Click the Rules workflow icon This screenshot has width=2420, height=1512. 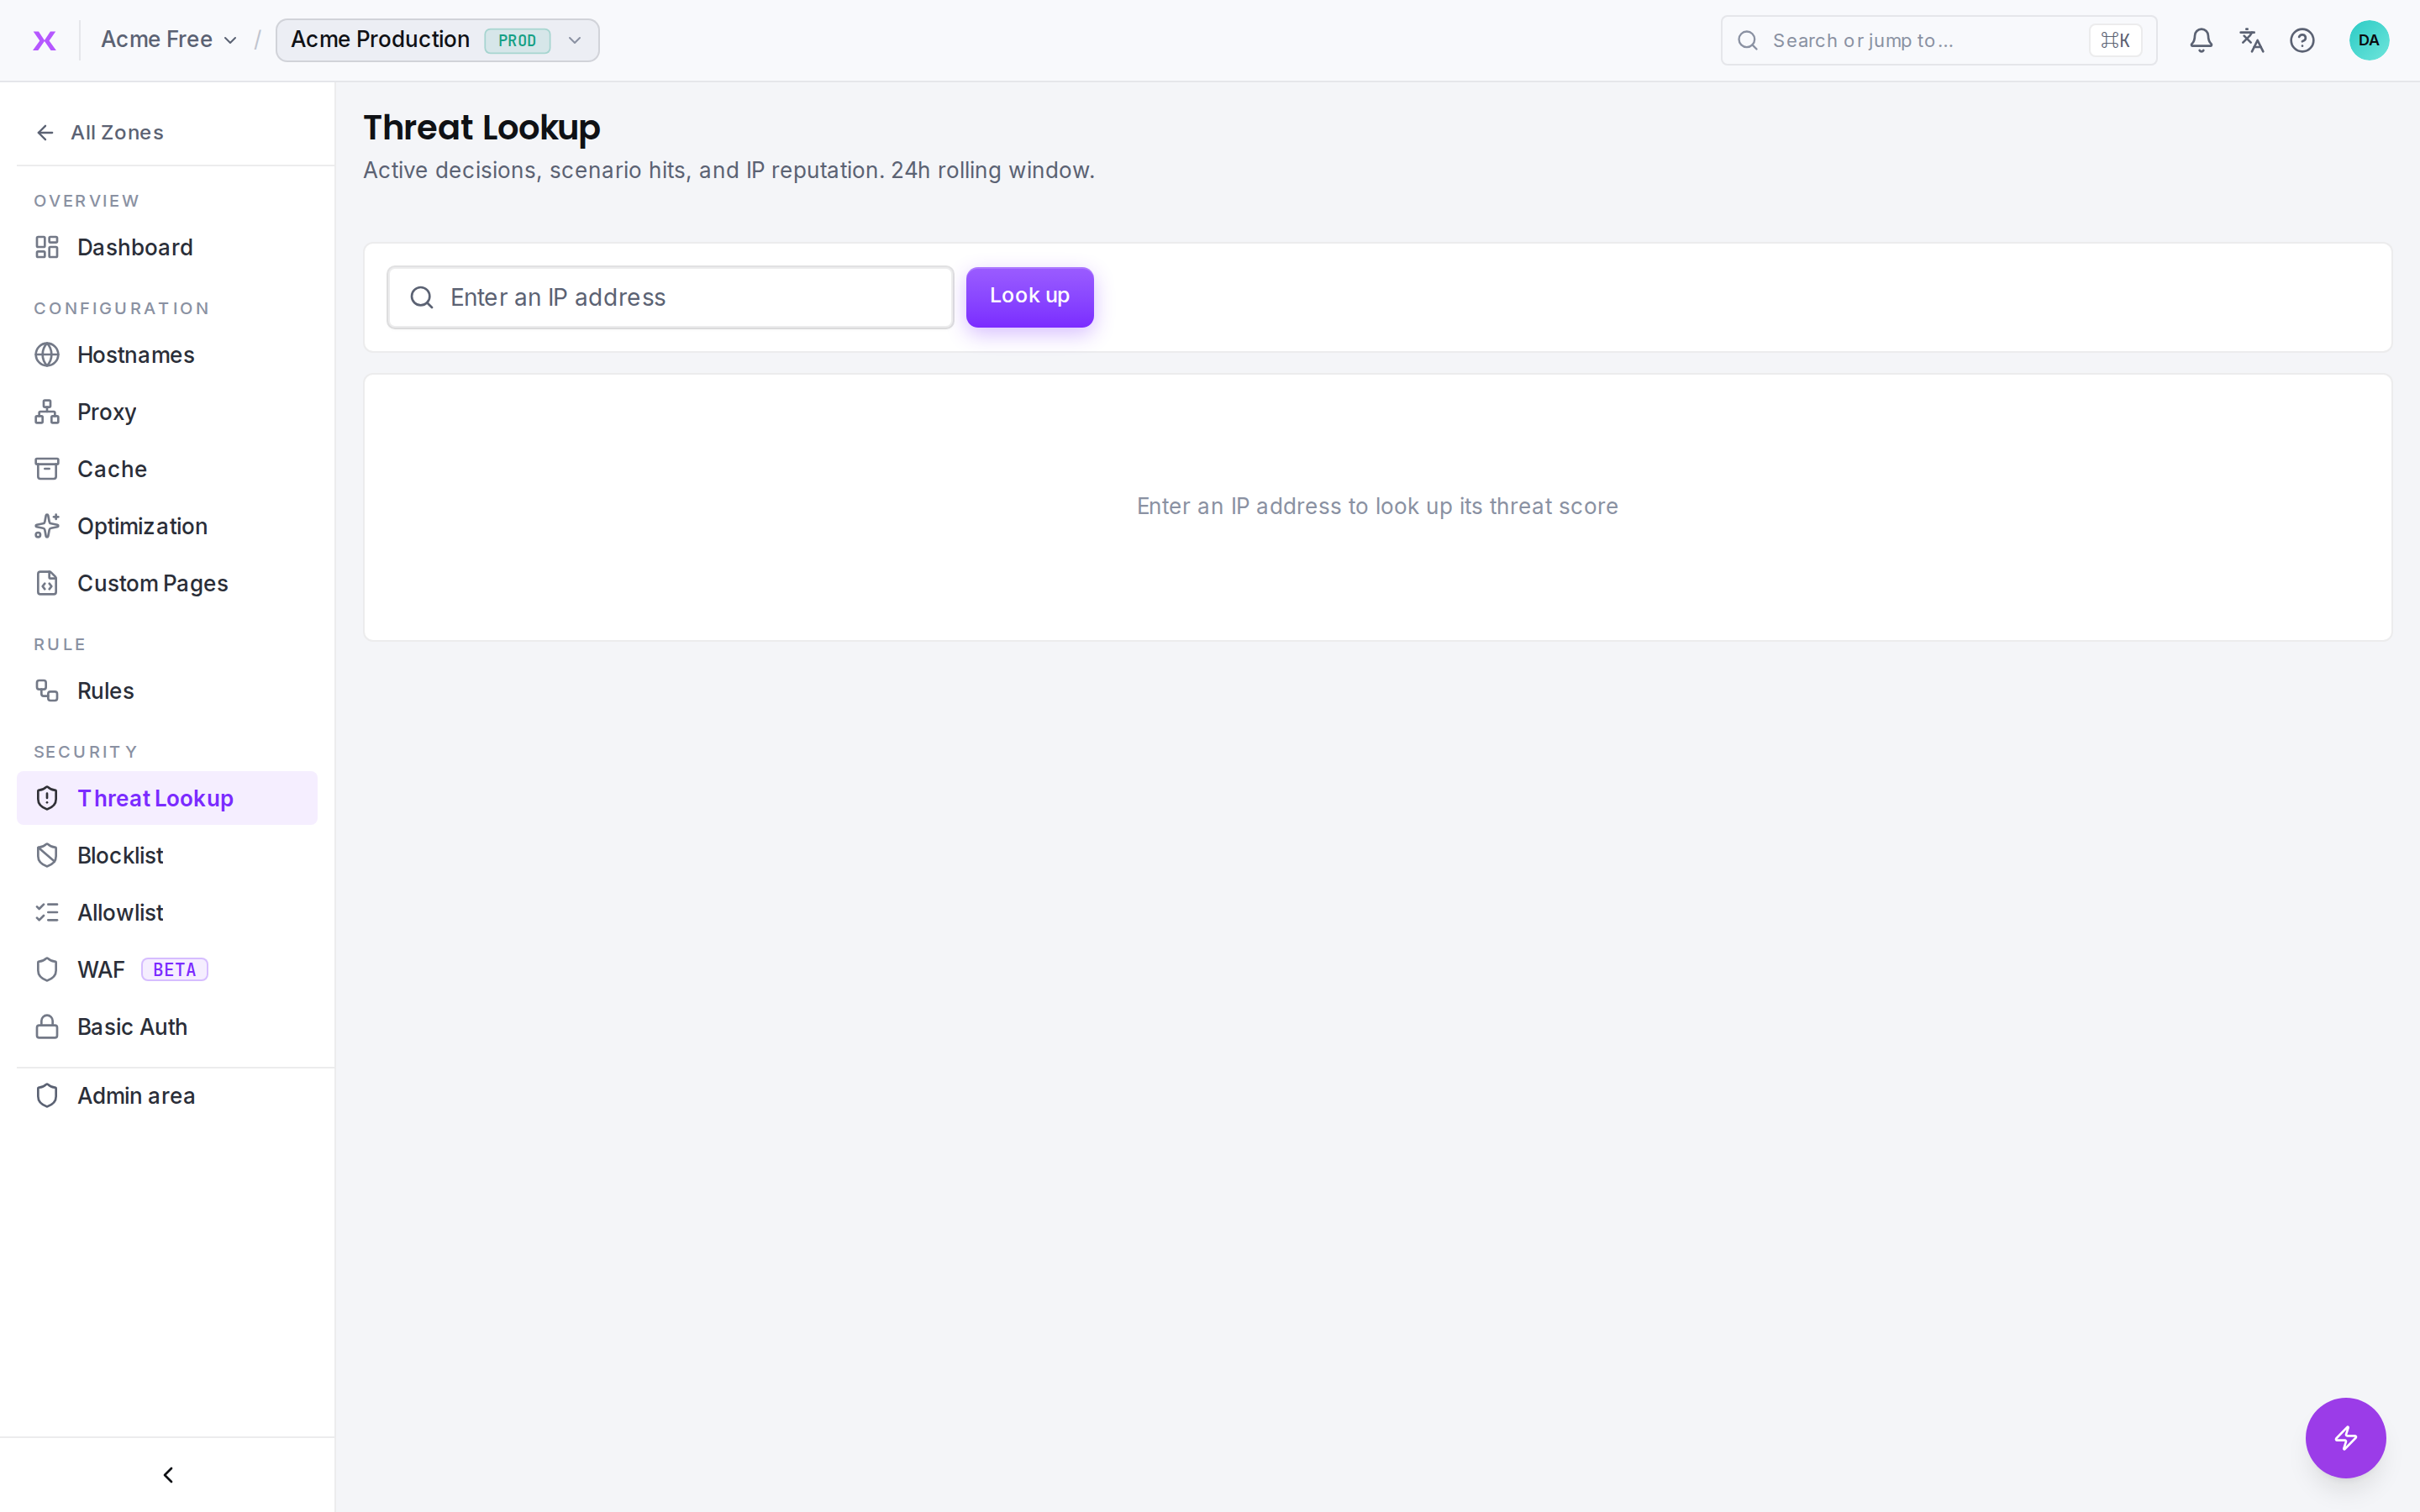(47, 691)
